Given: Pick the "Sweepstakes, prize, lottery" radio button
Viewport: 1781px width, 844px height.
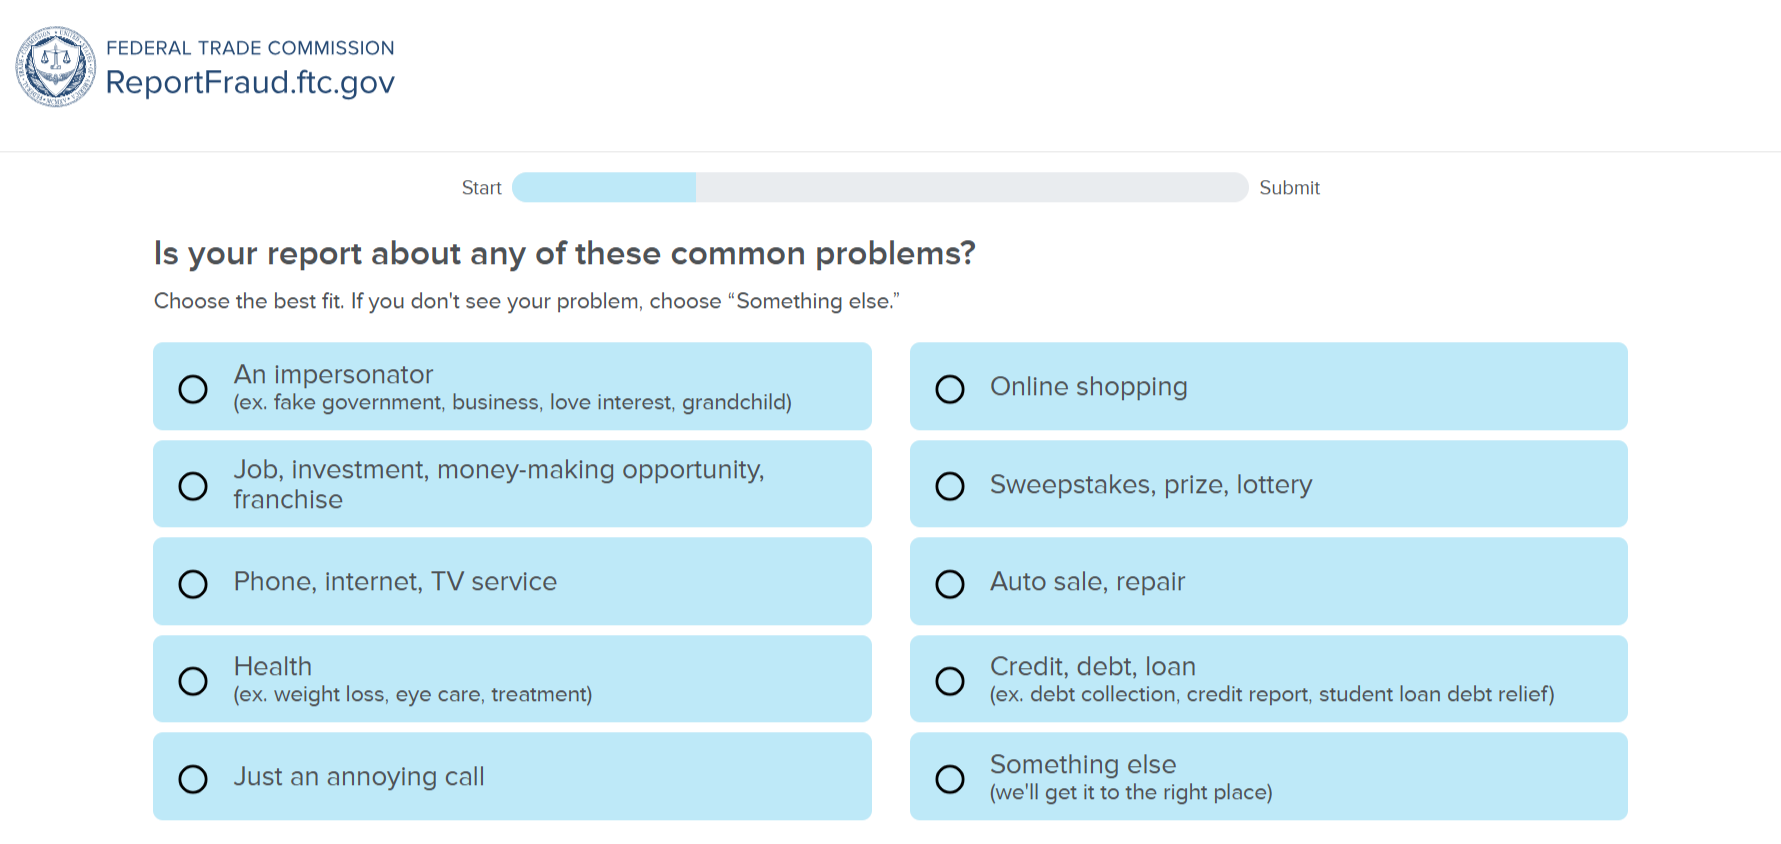Looking at the screenshot, I should pyautogui.click(x=950, y=485).
